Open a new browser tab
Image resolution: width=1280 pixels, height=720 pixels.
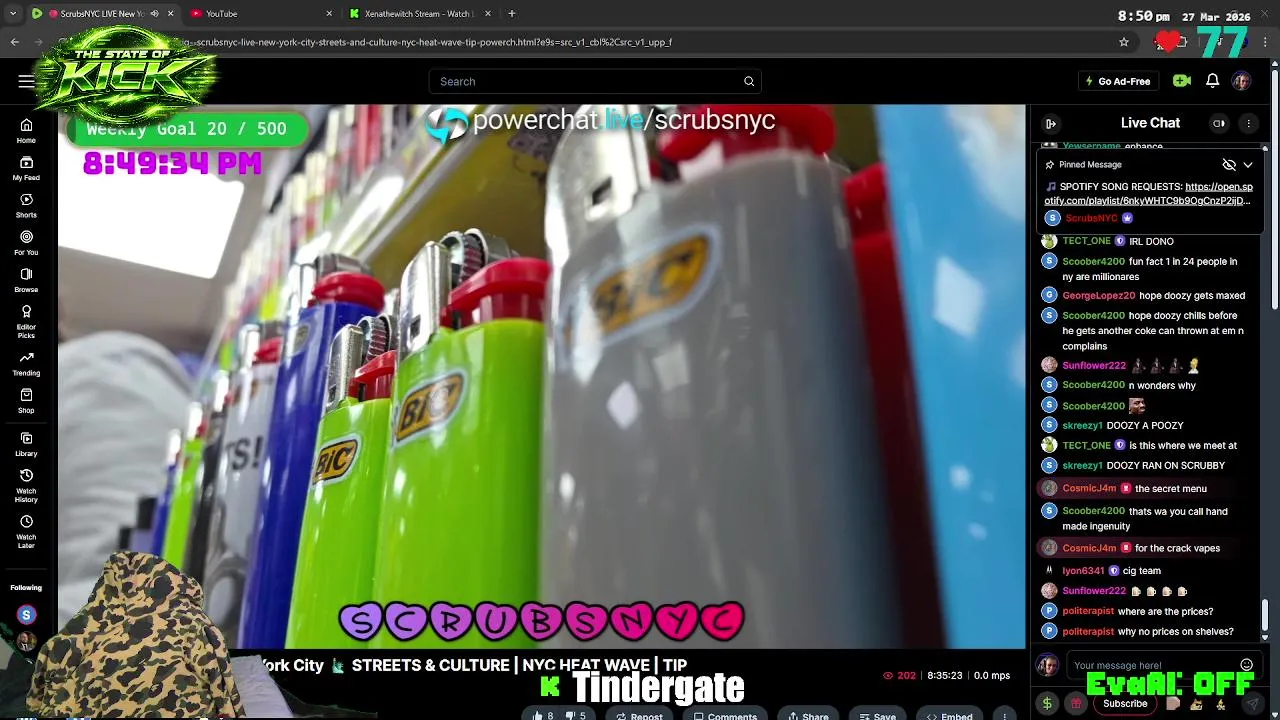click(x=512, y=14)
